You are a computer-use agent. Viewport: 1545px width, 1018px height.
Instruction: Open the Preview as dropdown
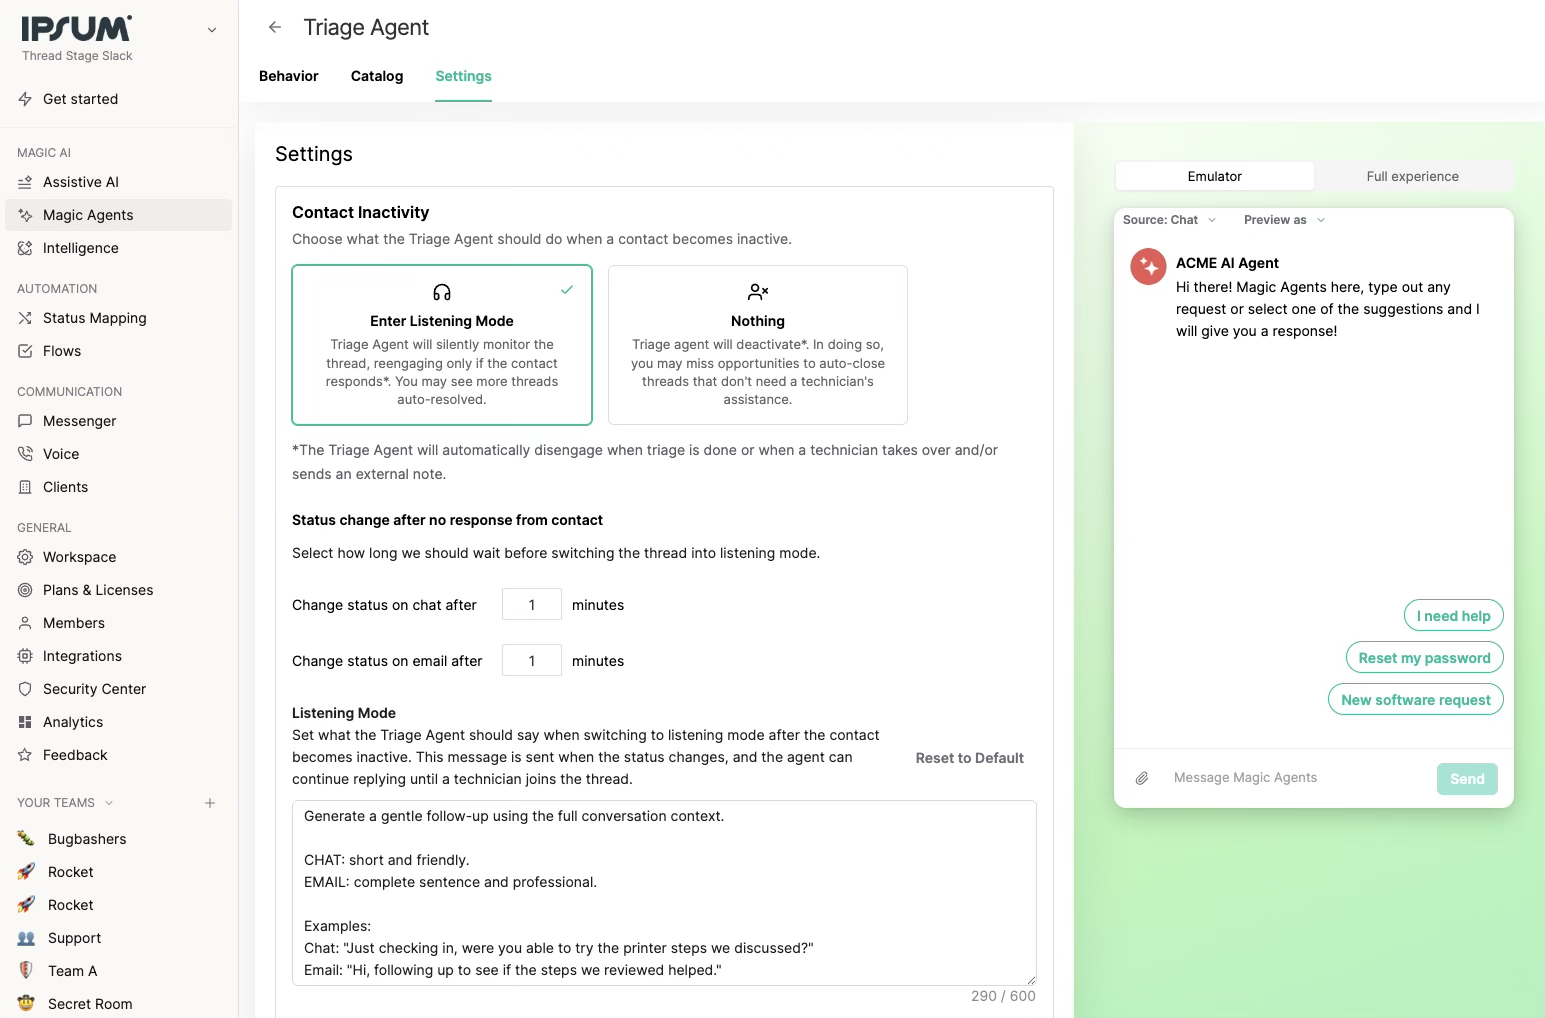click(1284, 220)
